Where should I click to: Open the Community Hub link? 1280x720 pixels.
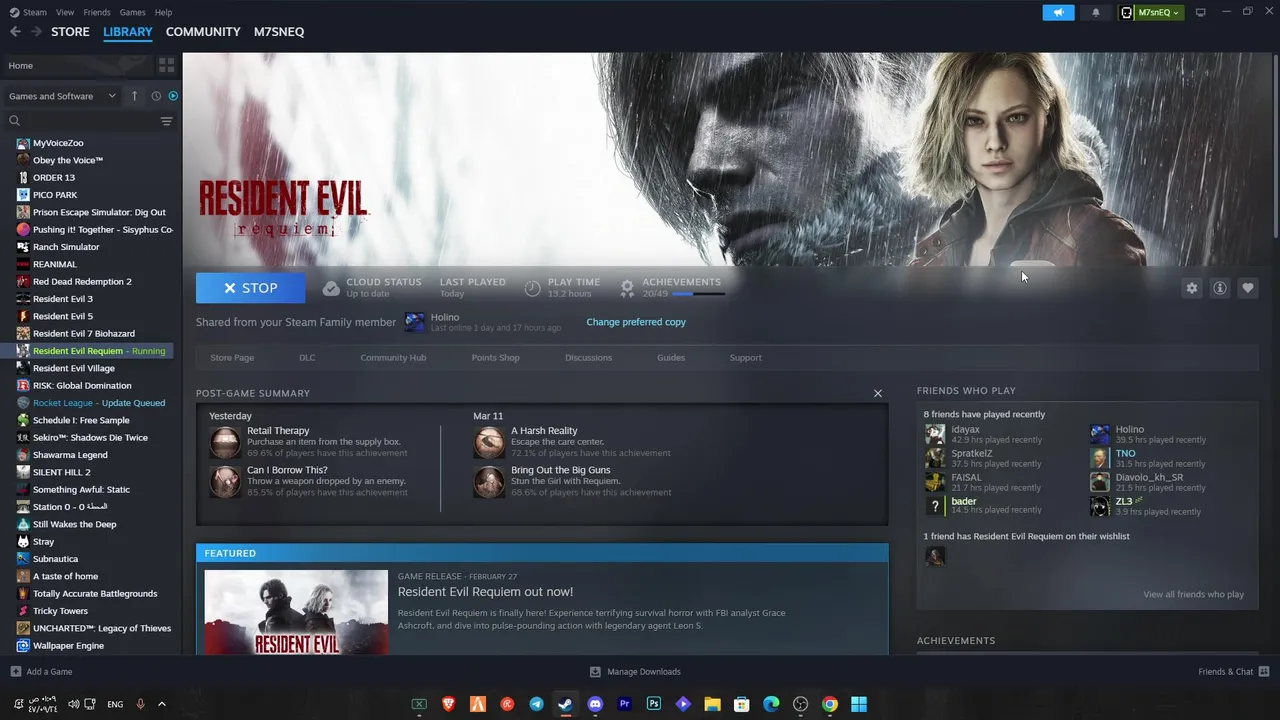pos(393,358)
